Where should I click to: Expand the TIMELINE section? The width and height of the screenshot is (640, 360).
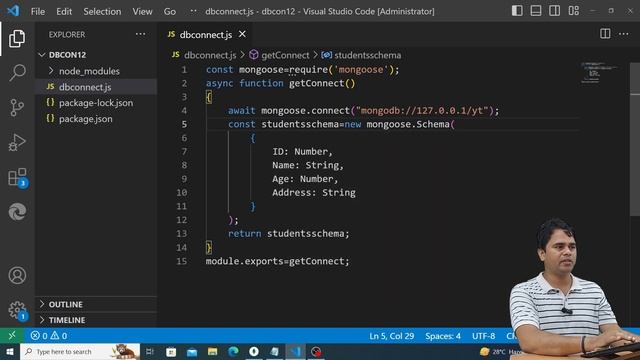tap(67, 320)
